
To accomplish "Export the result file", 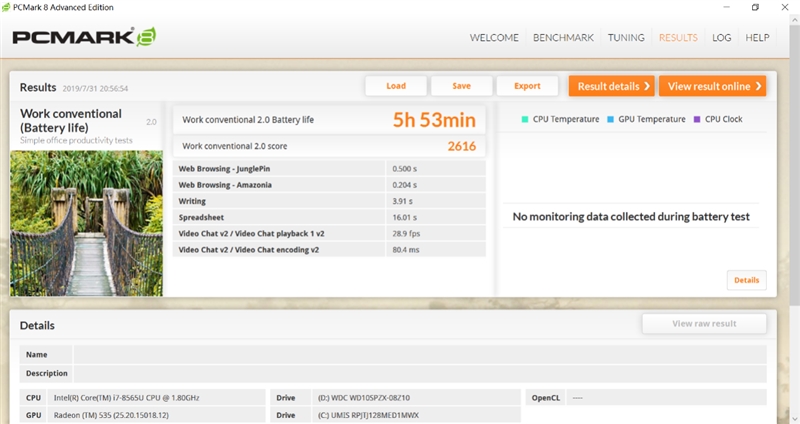I will click(x=527, y=86).
